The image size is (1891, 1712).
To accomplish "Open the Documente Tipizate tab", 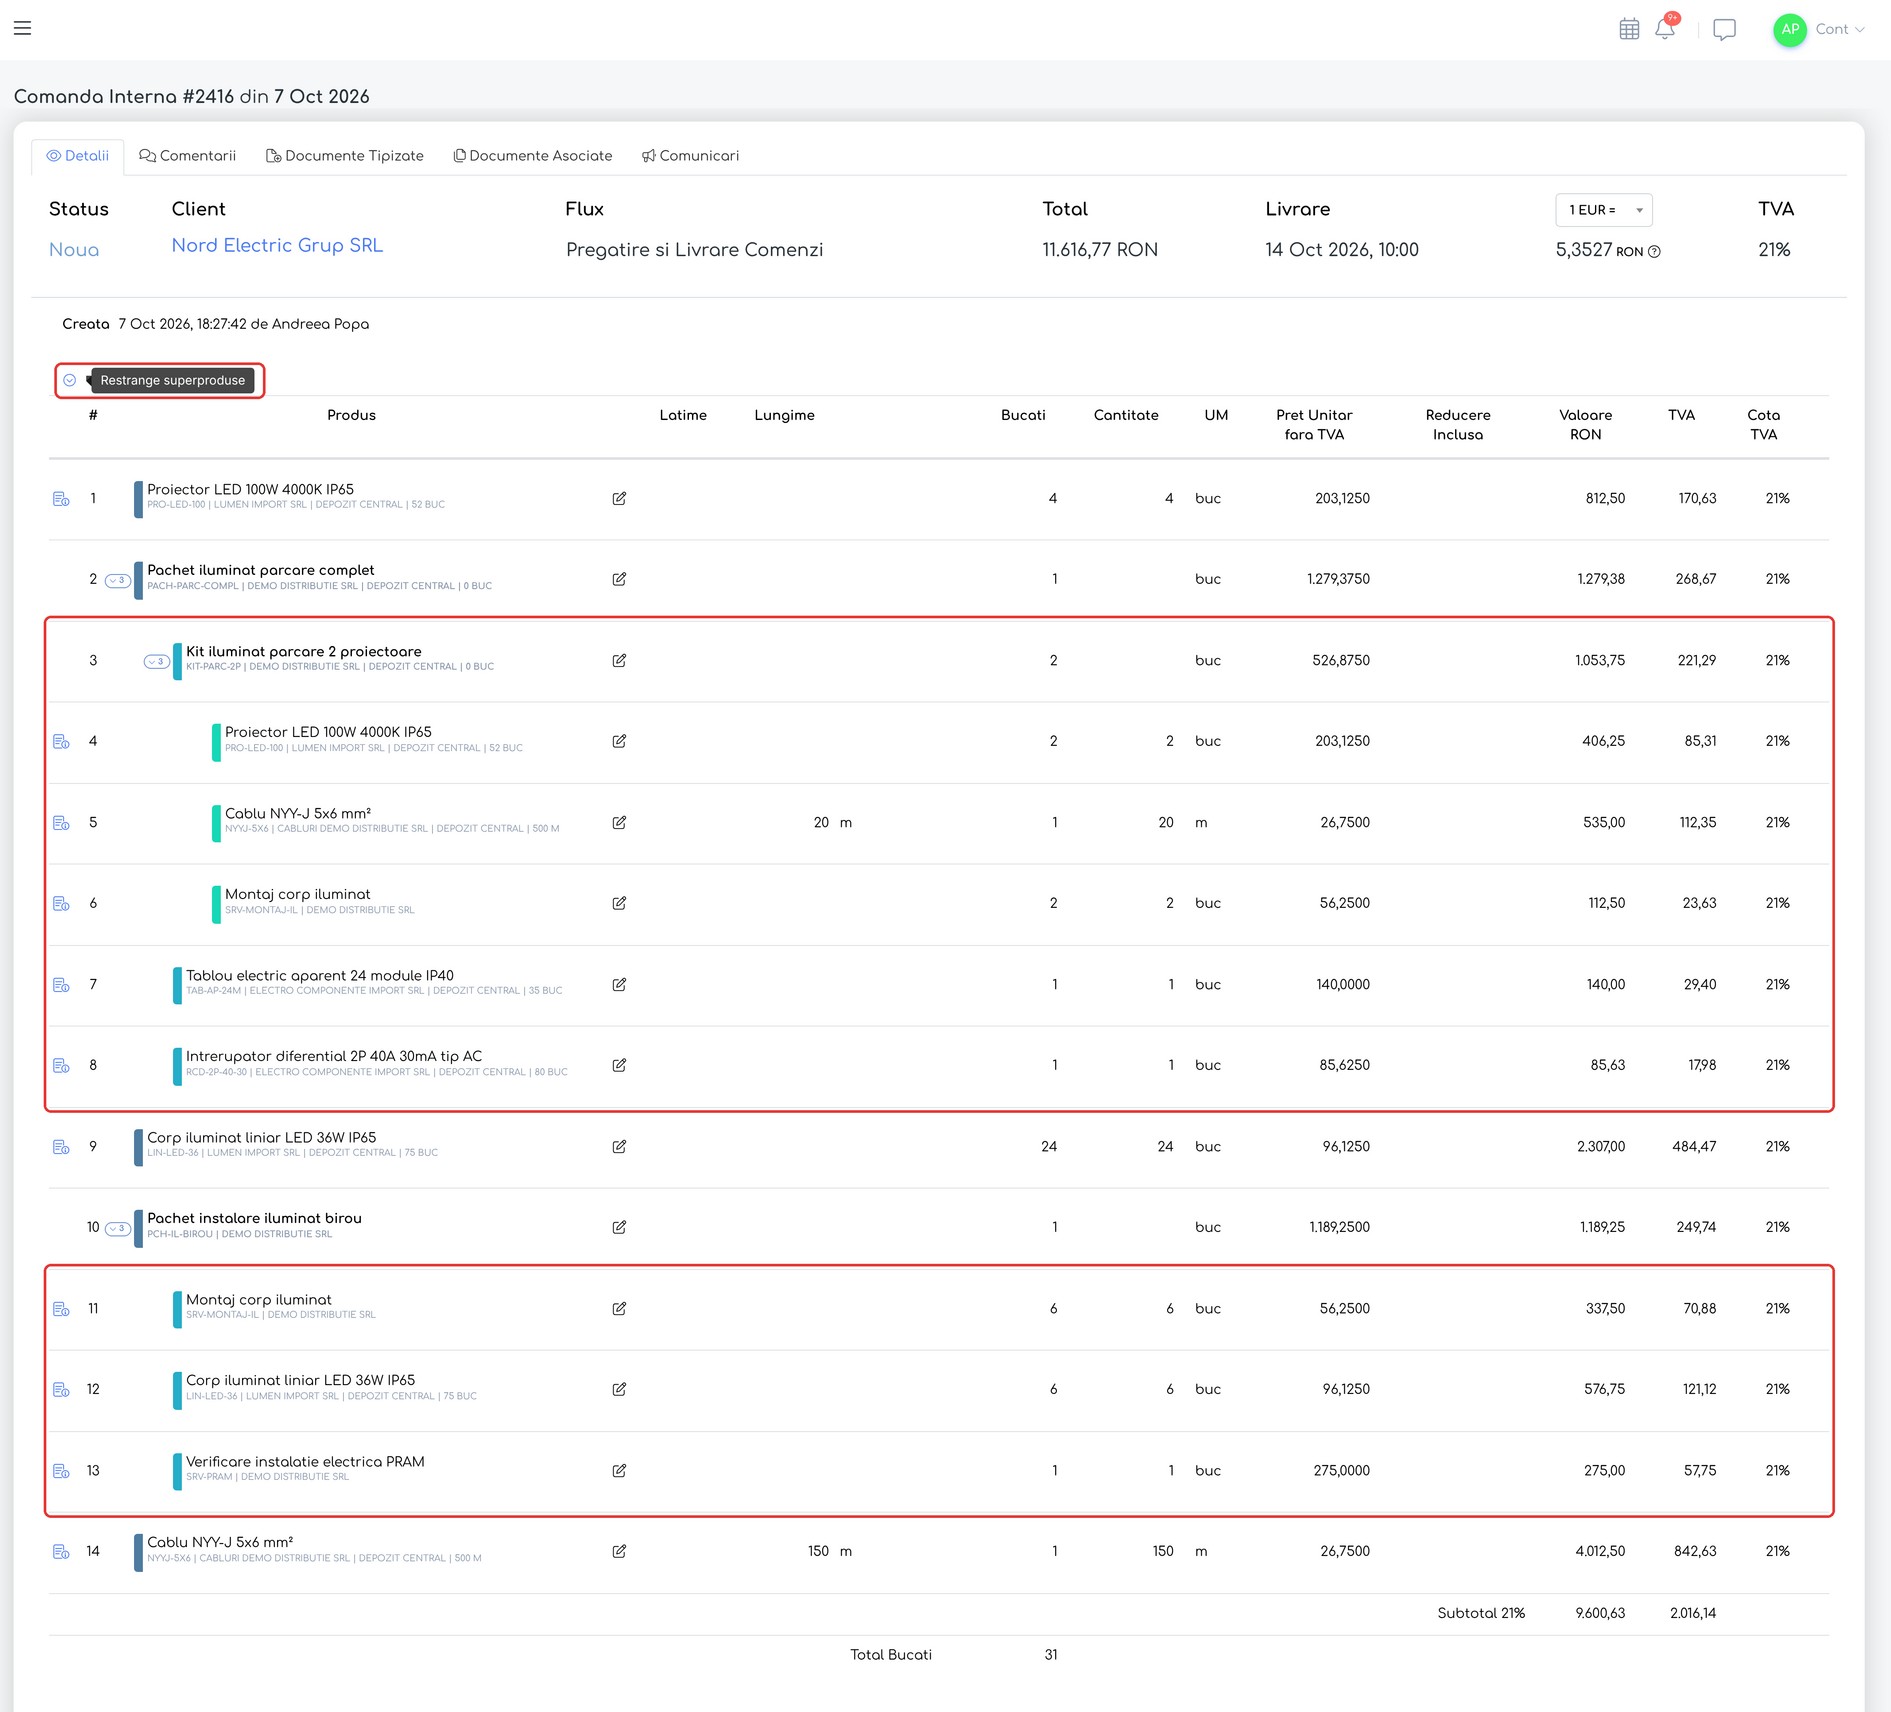I will coord(345,156).
